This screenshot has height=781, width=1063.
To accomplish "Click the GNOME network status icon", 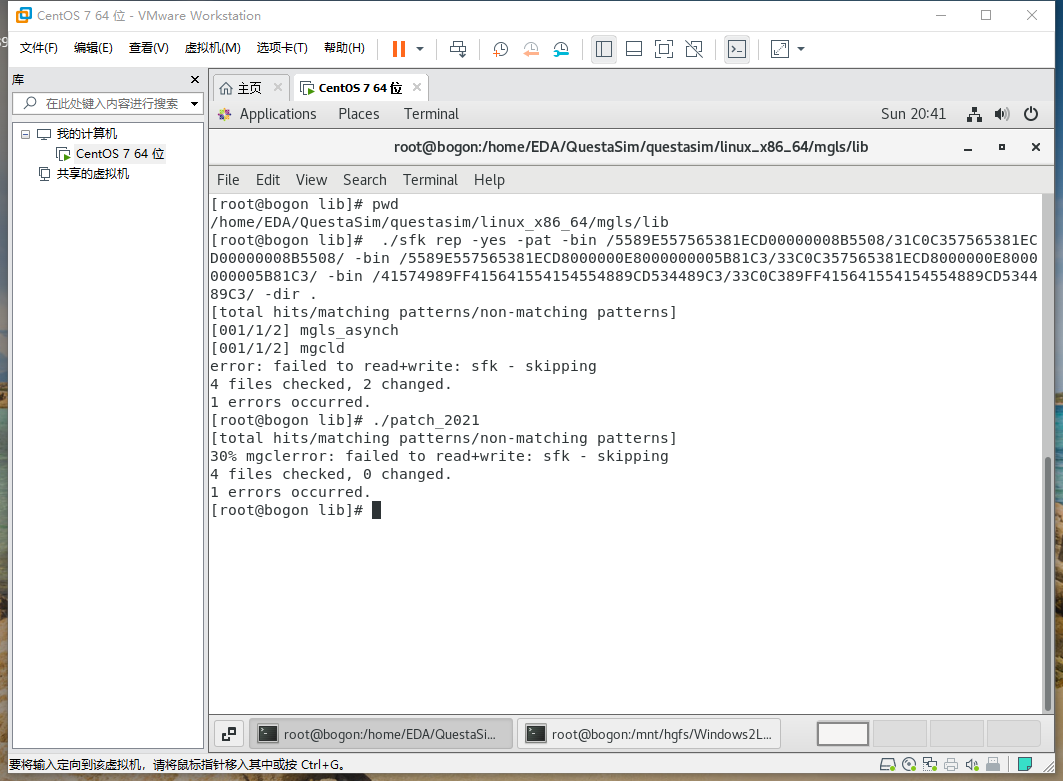I will click(x=974, y=114).
